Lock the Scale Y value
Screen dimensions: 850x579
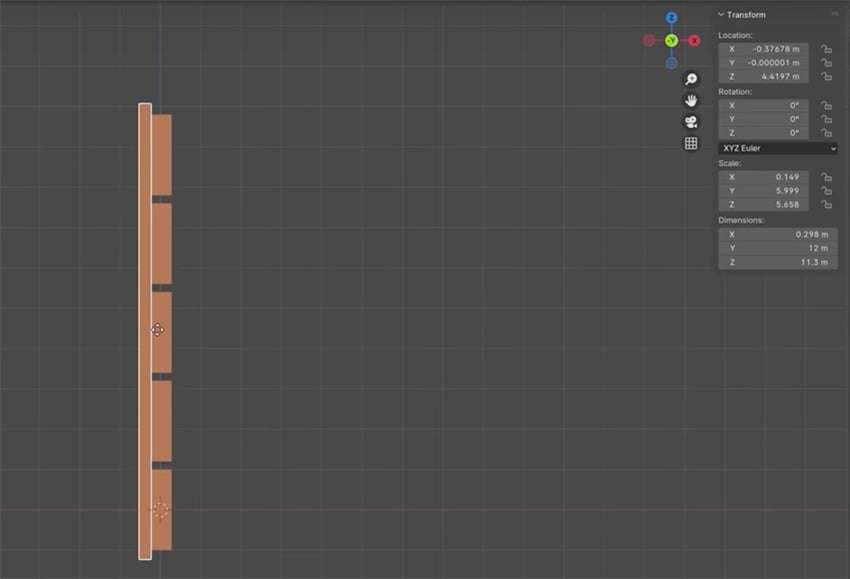(826, 191)
